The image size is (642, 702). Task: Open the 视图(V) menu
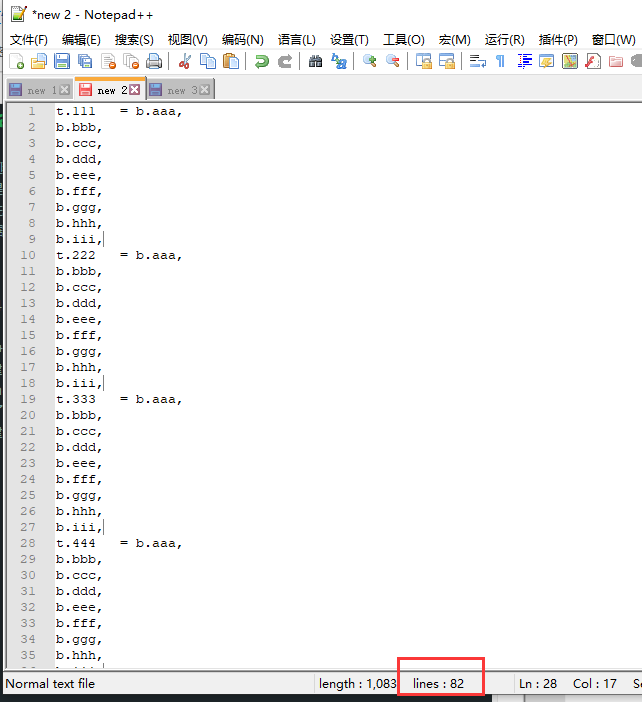click(188, 40)
